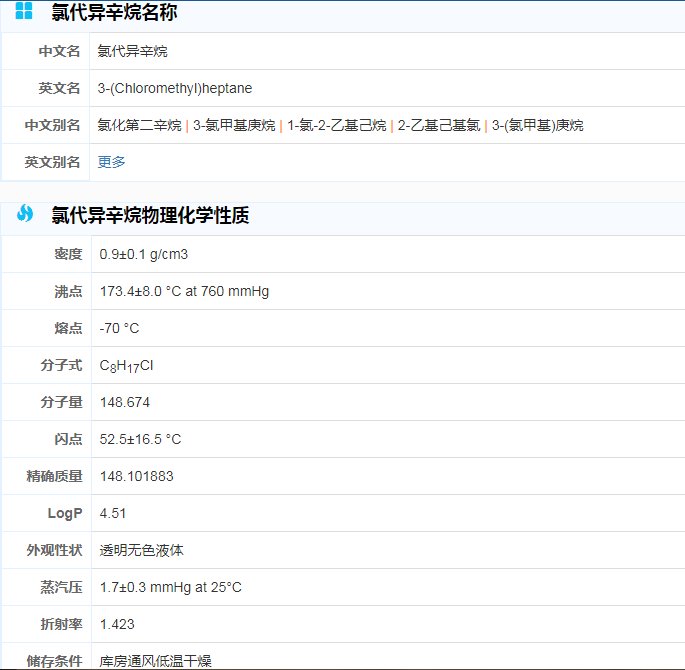Select the refractive index 1.423

click(x=117, y=624)
